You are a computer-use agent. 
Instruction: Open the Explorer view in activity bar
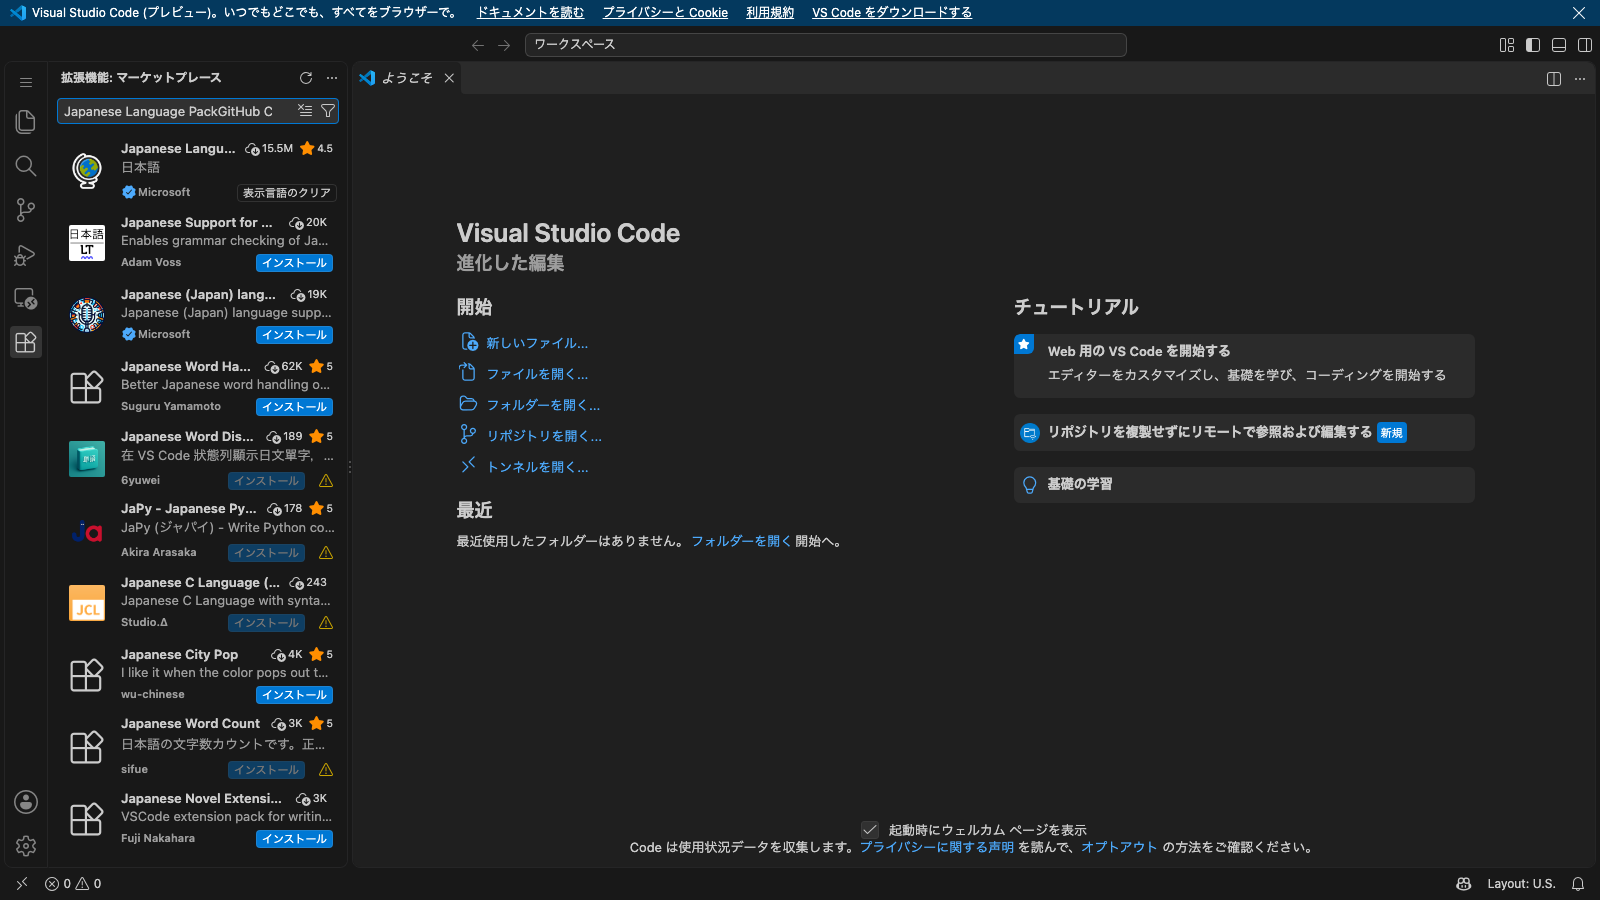[26, 122]
